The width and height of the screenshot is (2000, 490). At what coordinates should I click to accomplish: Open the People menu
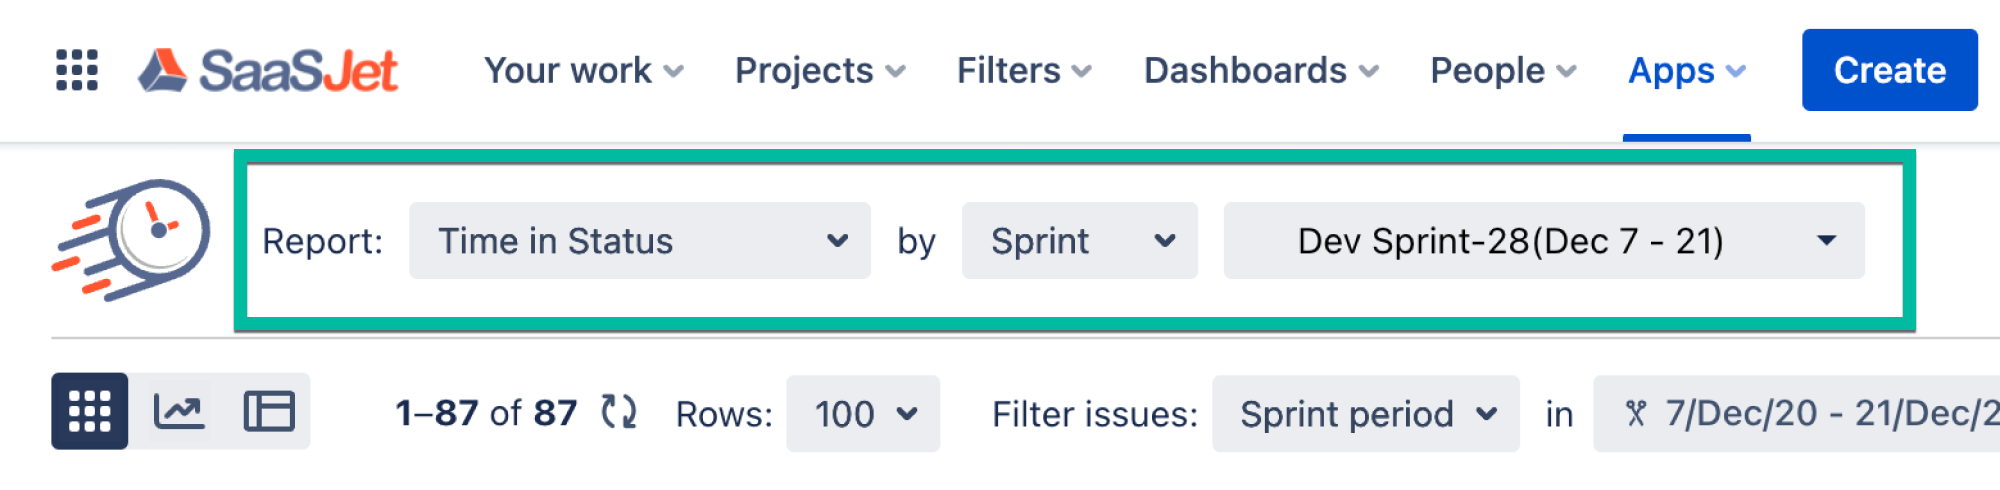tap(1503, 71)
